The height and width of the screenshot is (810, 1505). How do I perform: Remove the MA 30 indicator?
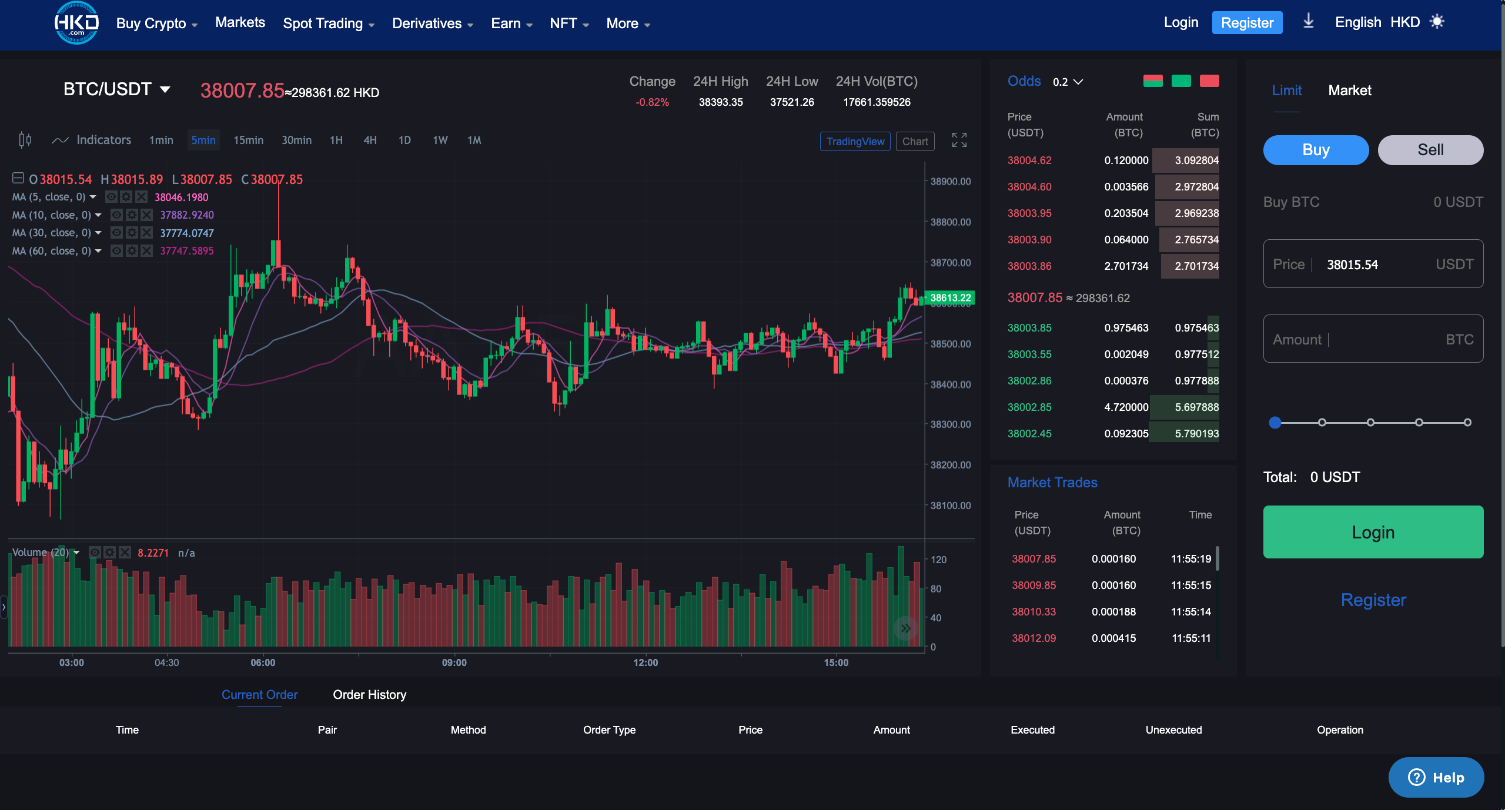[x=147, y=233]
